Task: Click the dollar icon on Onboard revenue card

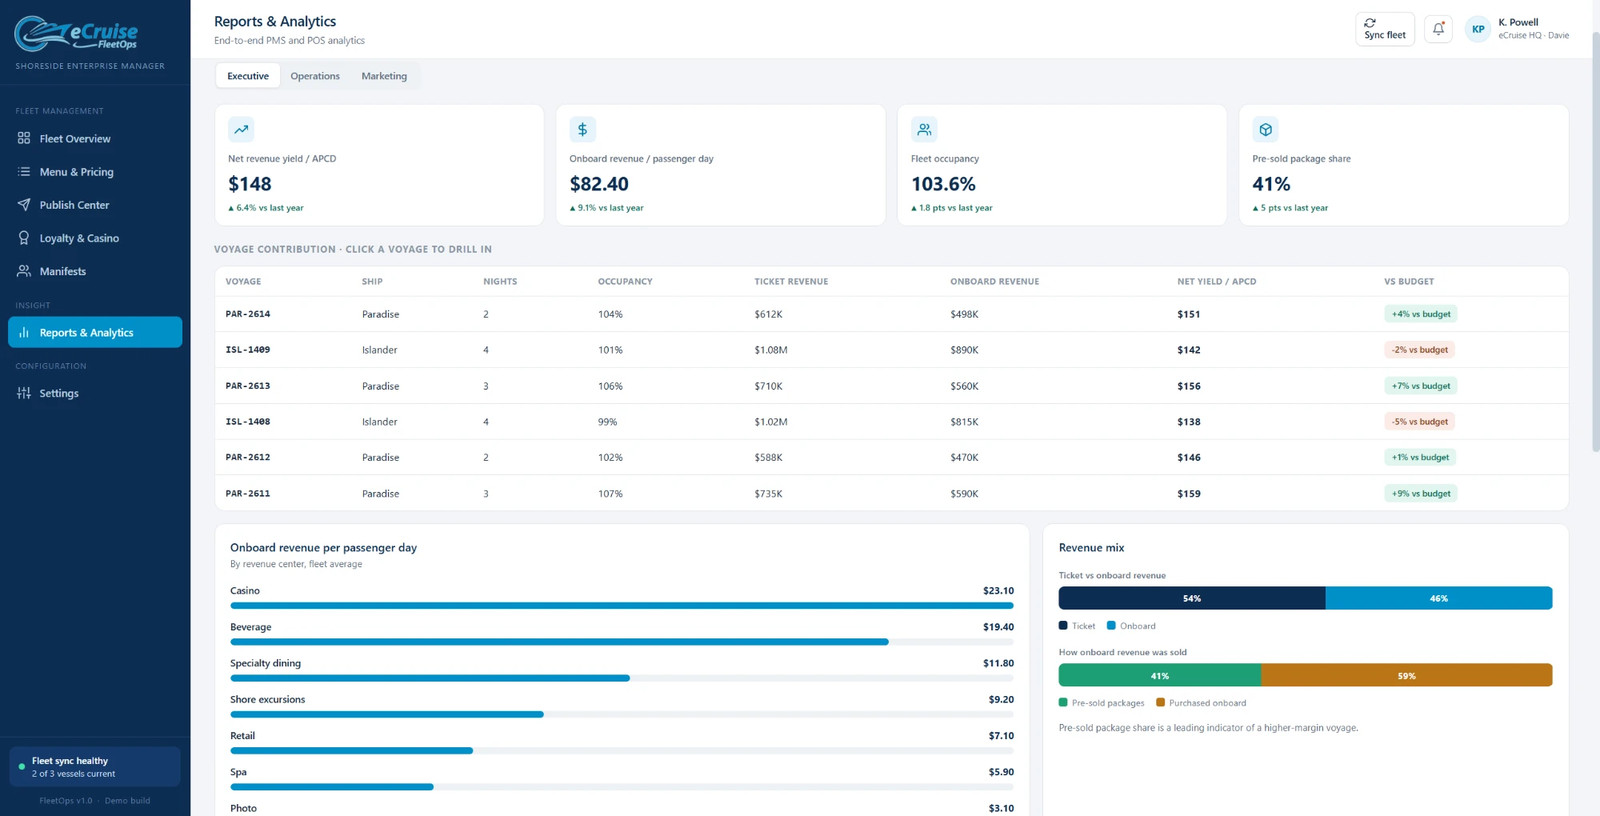Action: pyautogui.click(x=582, y=129)
